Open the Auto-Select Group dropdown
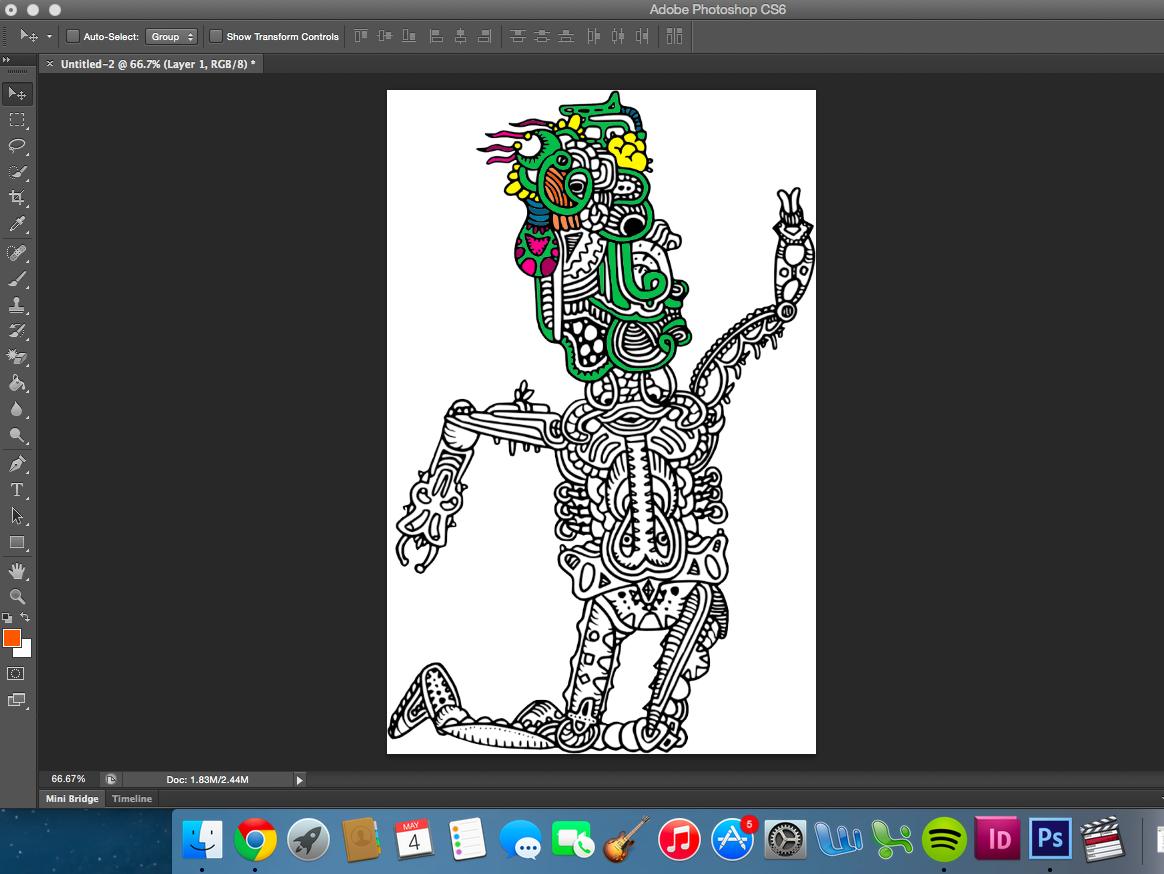 [x=172, y=37]
